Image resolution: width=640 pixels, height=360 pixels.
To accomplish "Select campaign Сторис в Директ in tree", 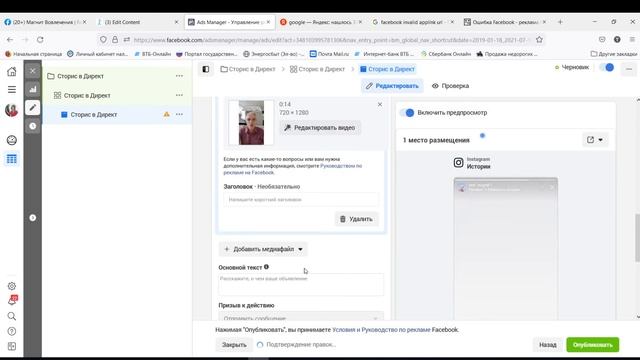I will [x=80, y=76].
